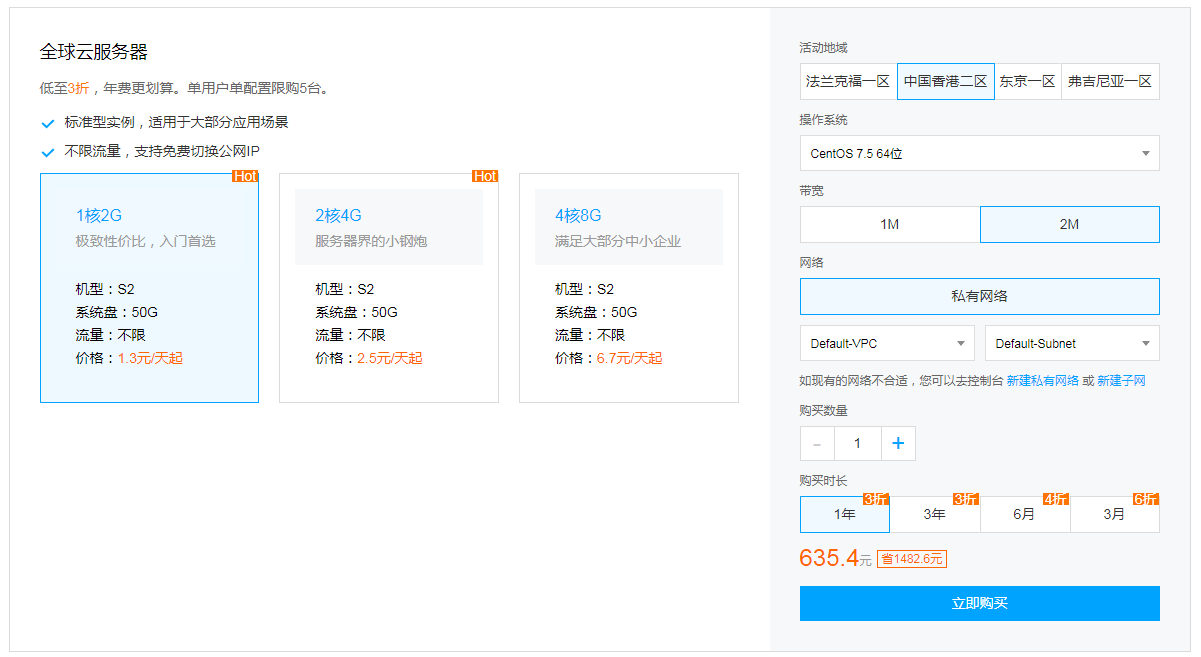Screen dimensions: 1201x657
Task: Set bandwidth to 2M
Action: click(1069, 225)
